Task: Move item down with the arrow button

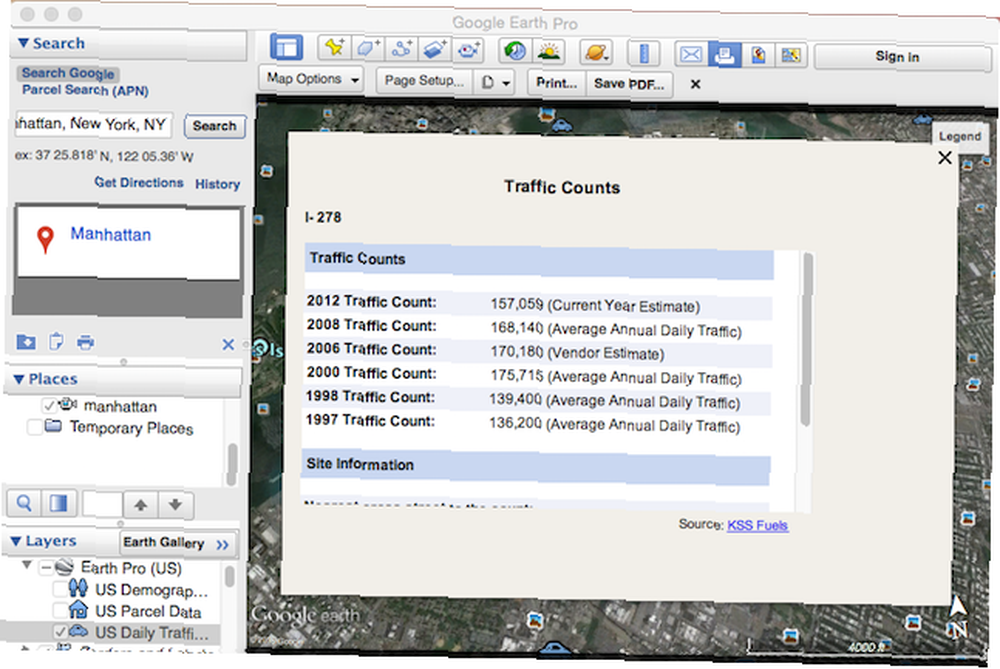Action: coord(175,505)
